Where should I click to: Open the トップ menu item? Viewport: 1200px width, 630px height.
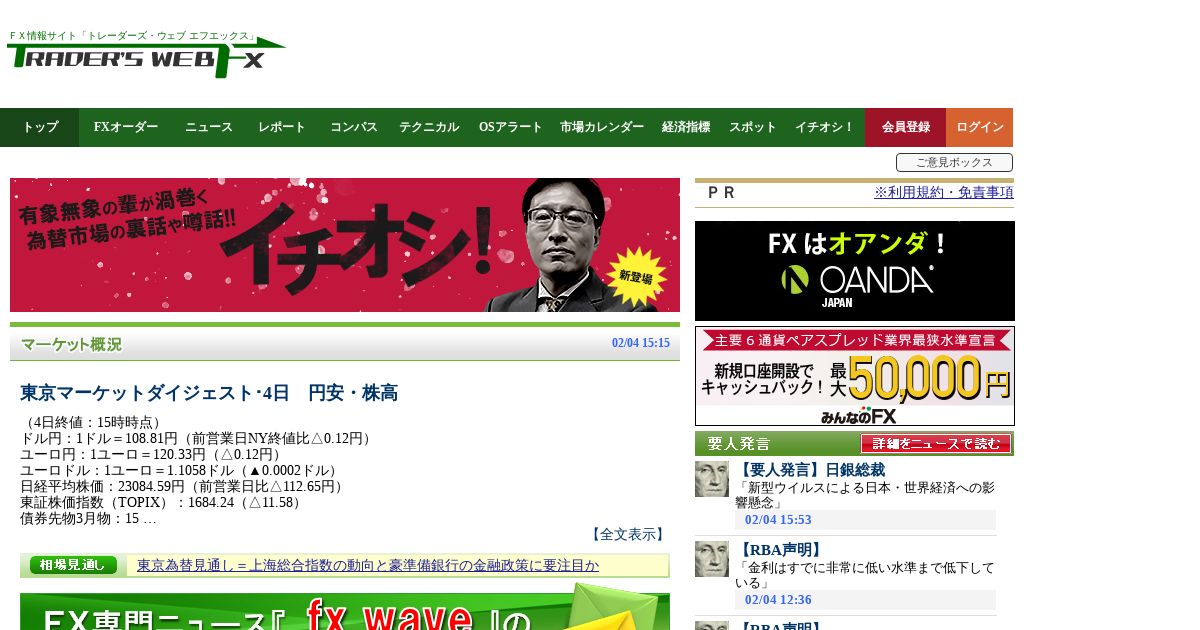pyautogui.click(x=40, y=127)
